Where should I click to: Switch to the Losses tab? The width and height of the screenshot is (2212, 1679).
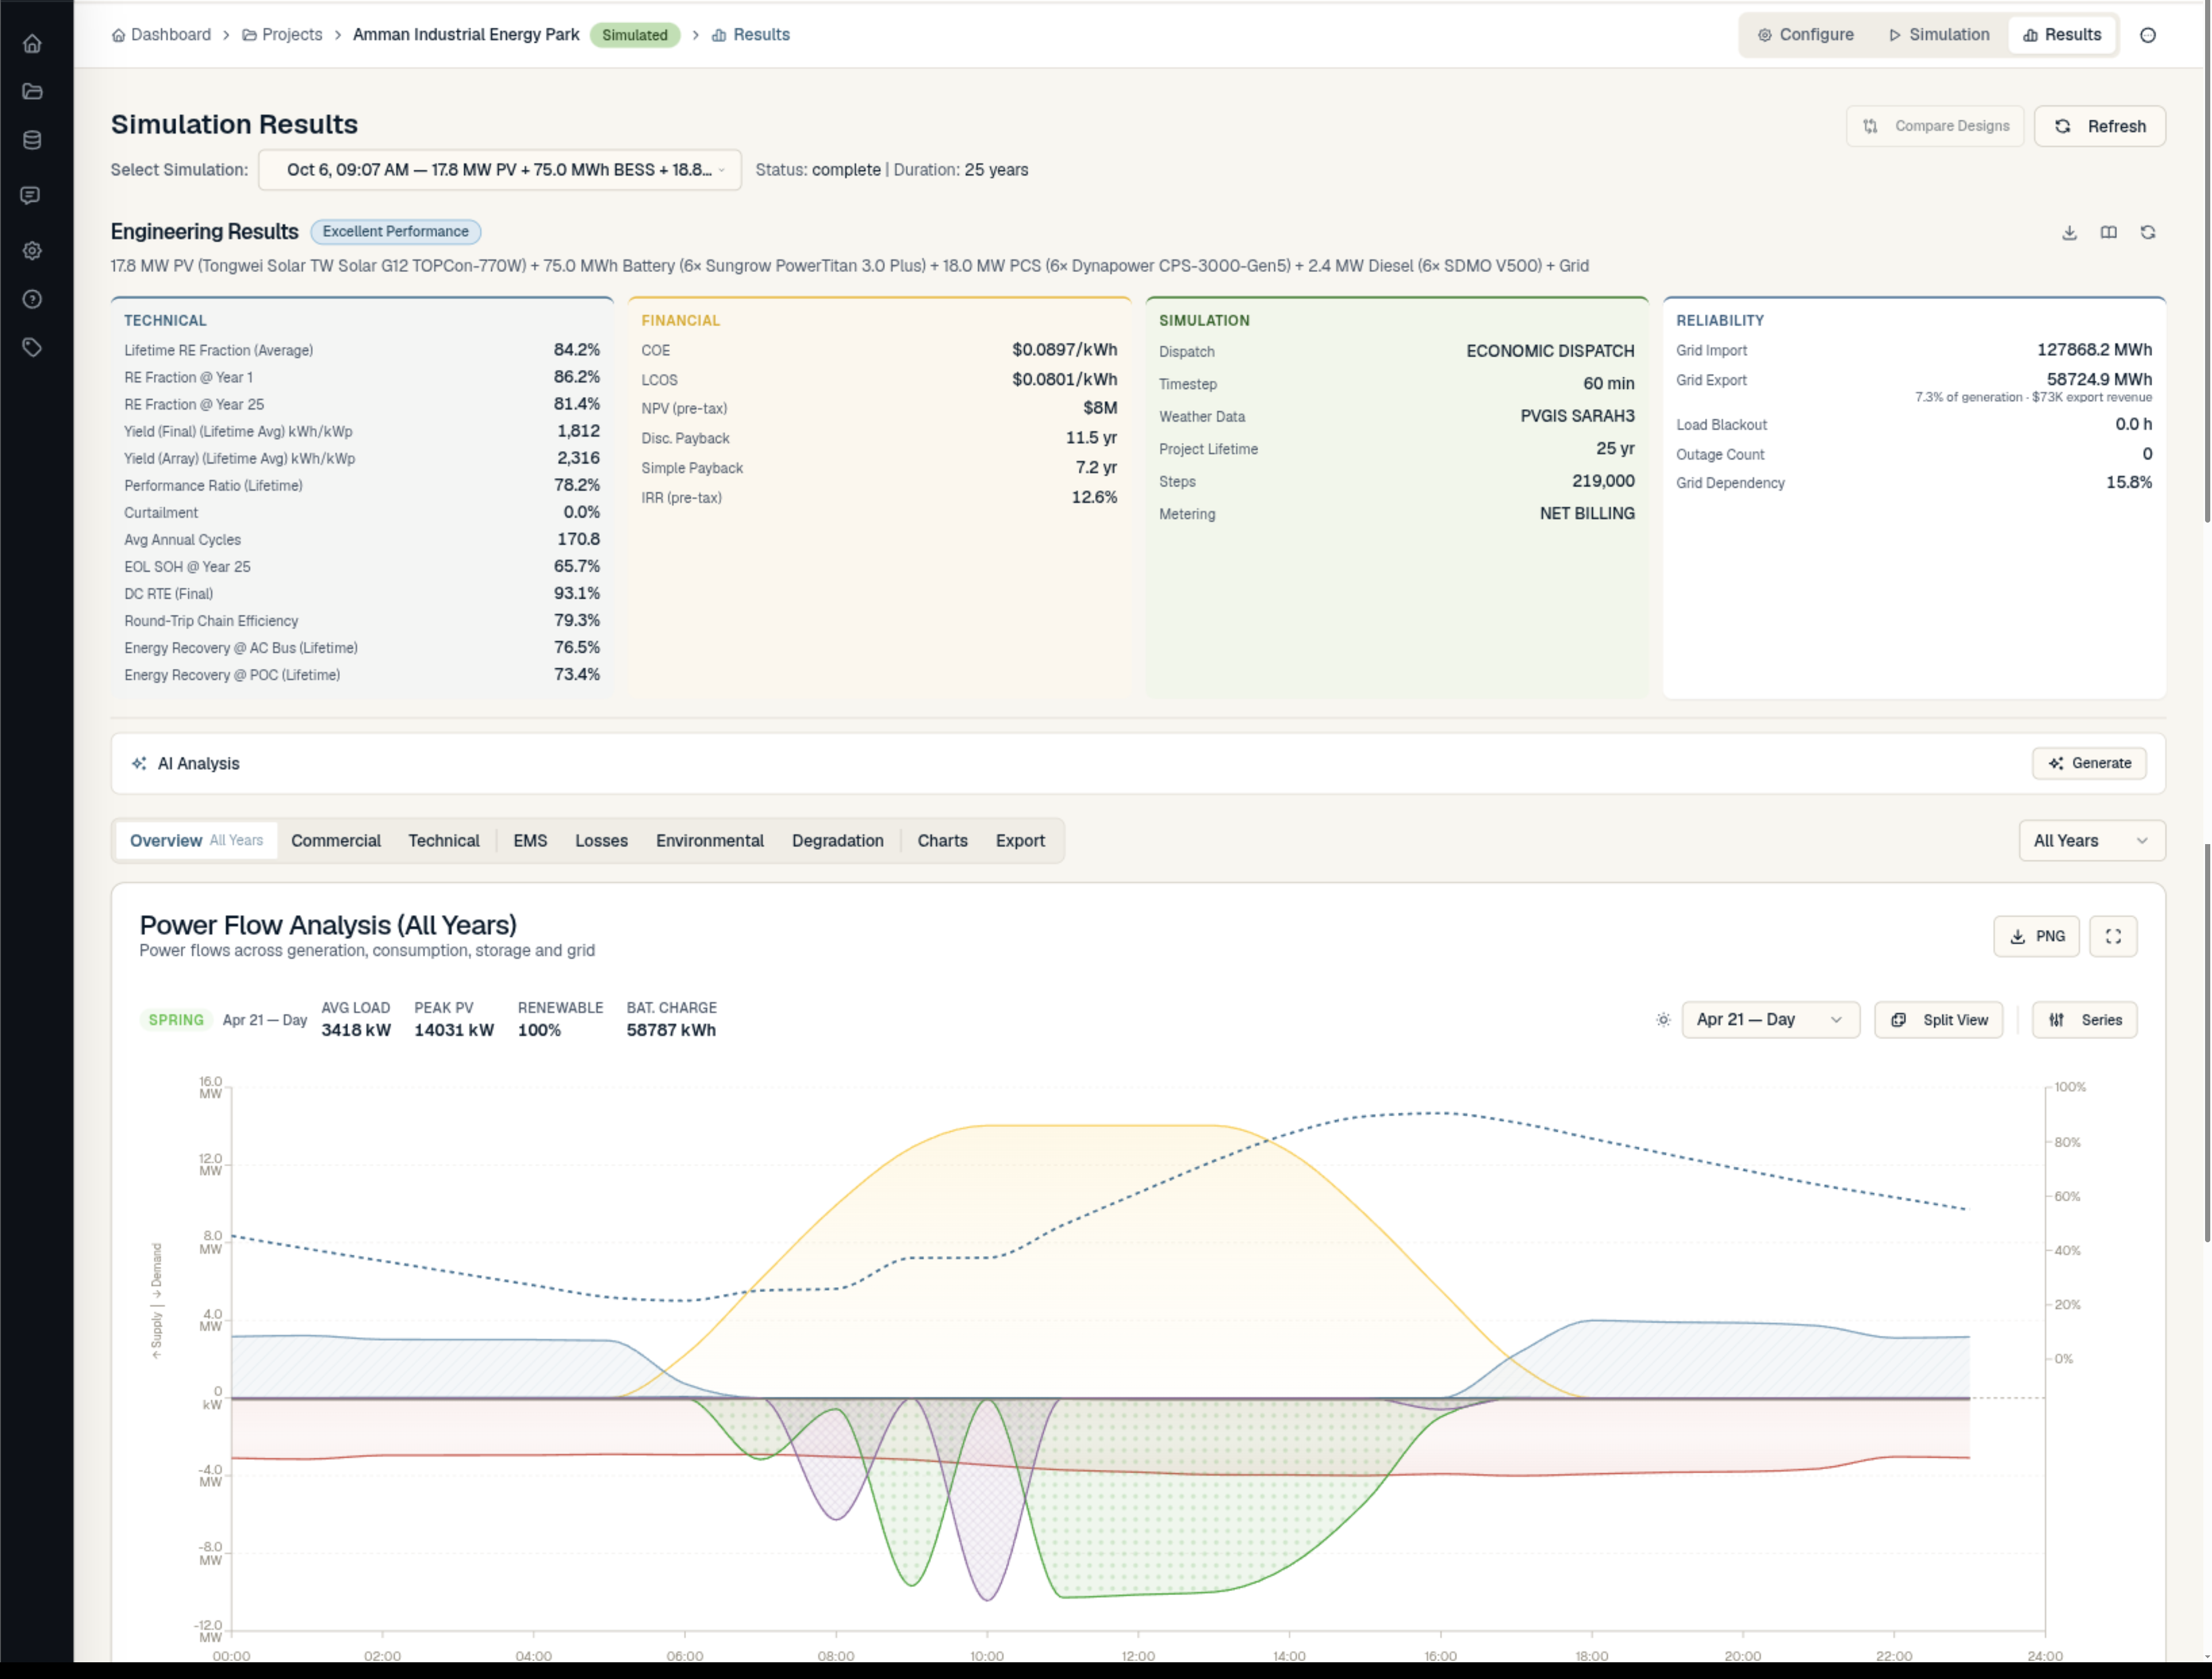[601, 841]
